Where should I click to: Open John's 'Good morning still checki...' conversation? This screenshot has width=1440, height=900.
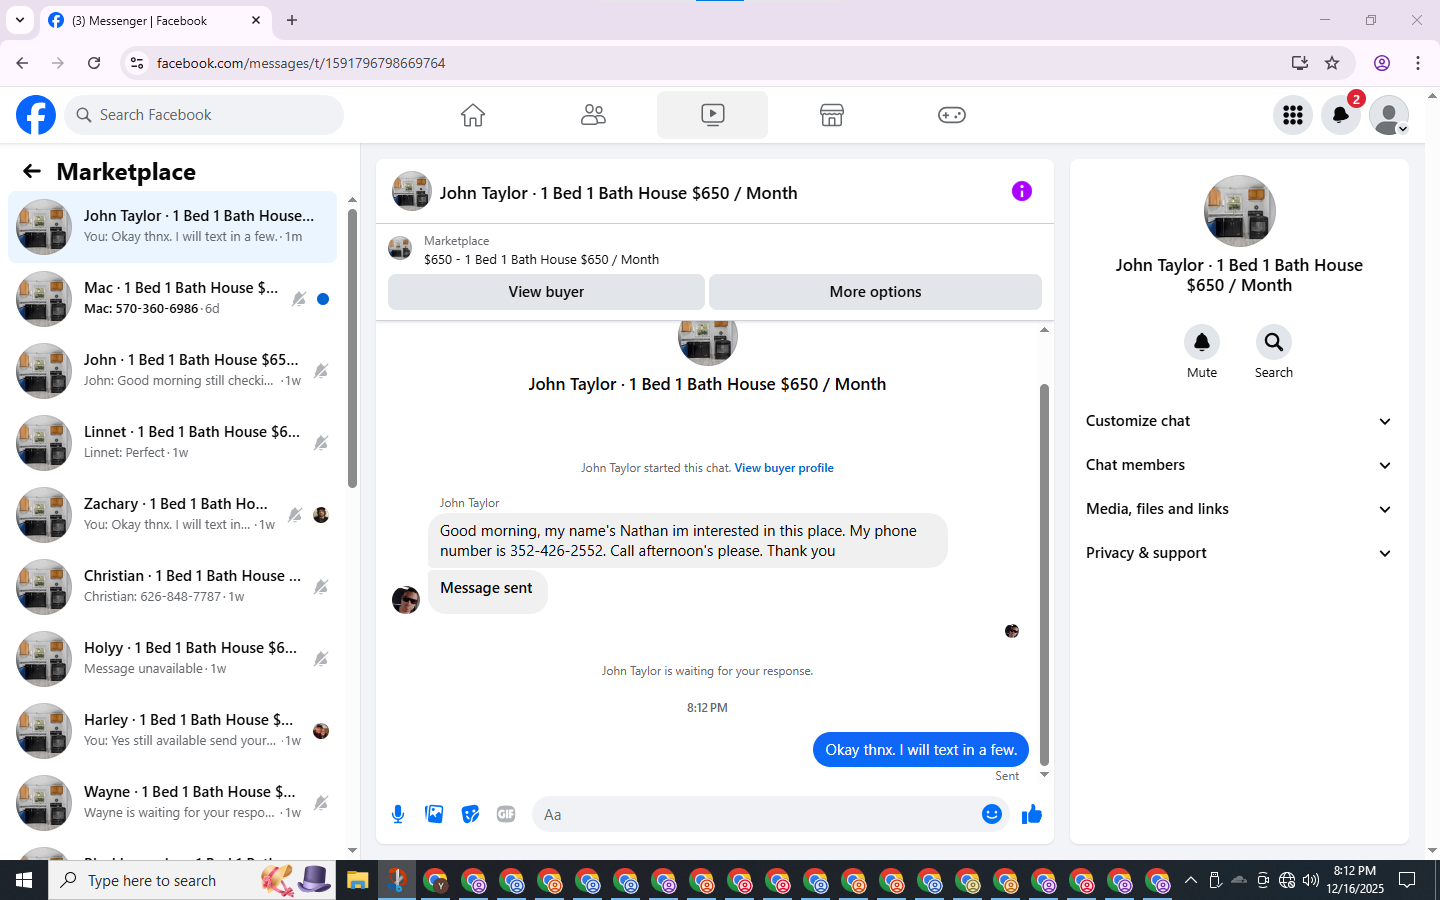pos(172,371)
